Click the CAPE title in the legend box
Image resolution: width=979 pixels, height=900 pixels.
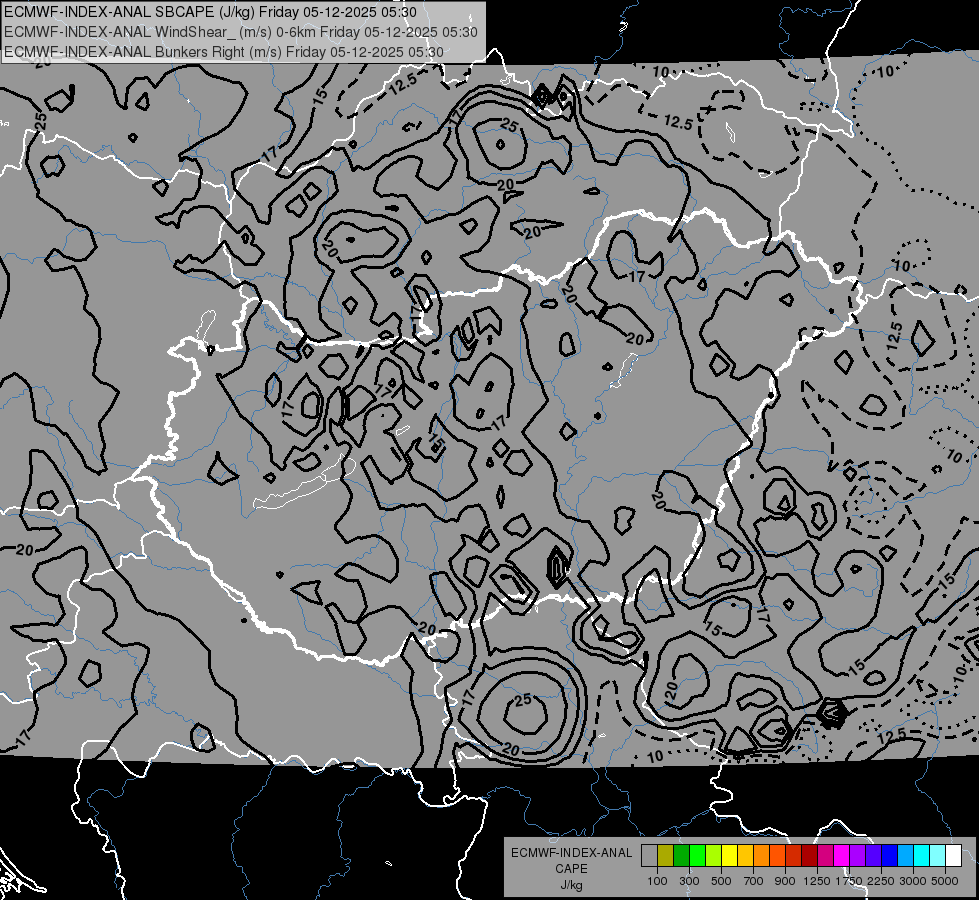(571, 869)
